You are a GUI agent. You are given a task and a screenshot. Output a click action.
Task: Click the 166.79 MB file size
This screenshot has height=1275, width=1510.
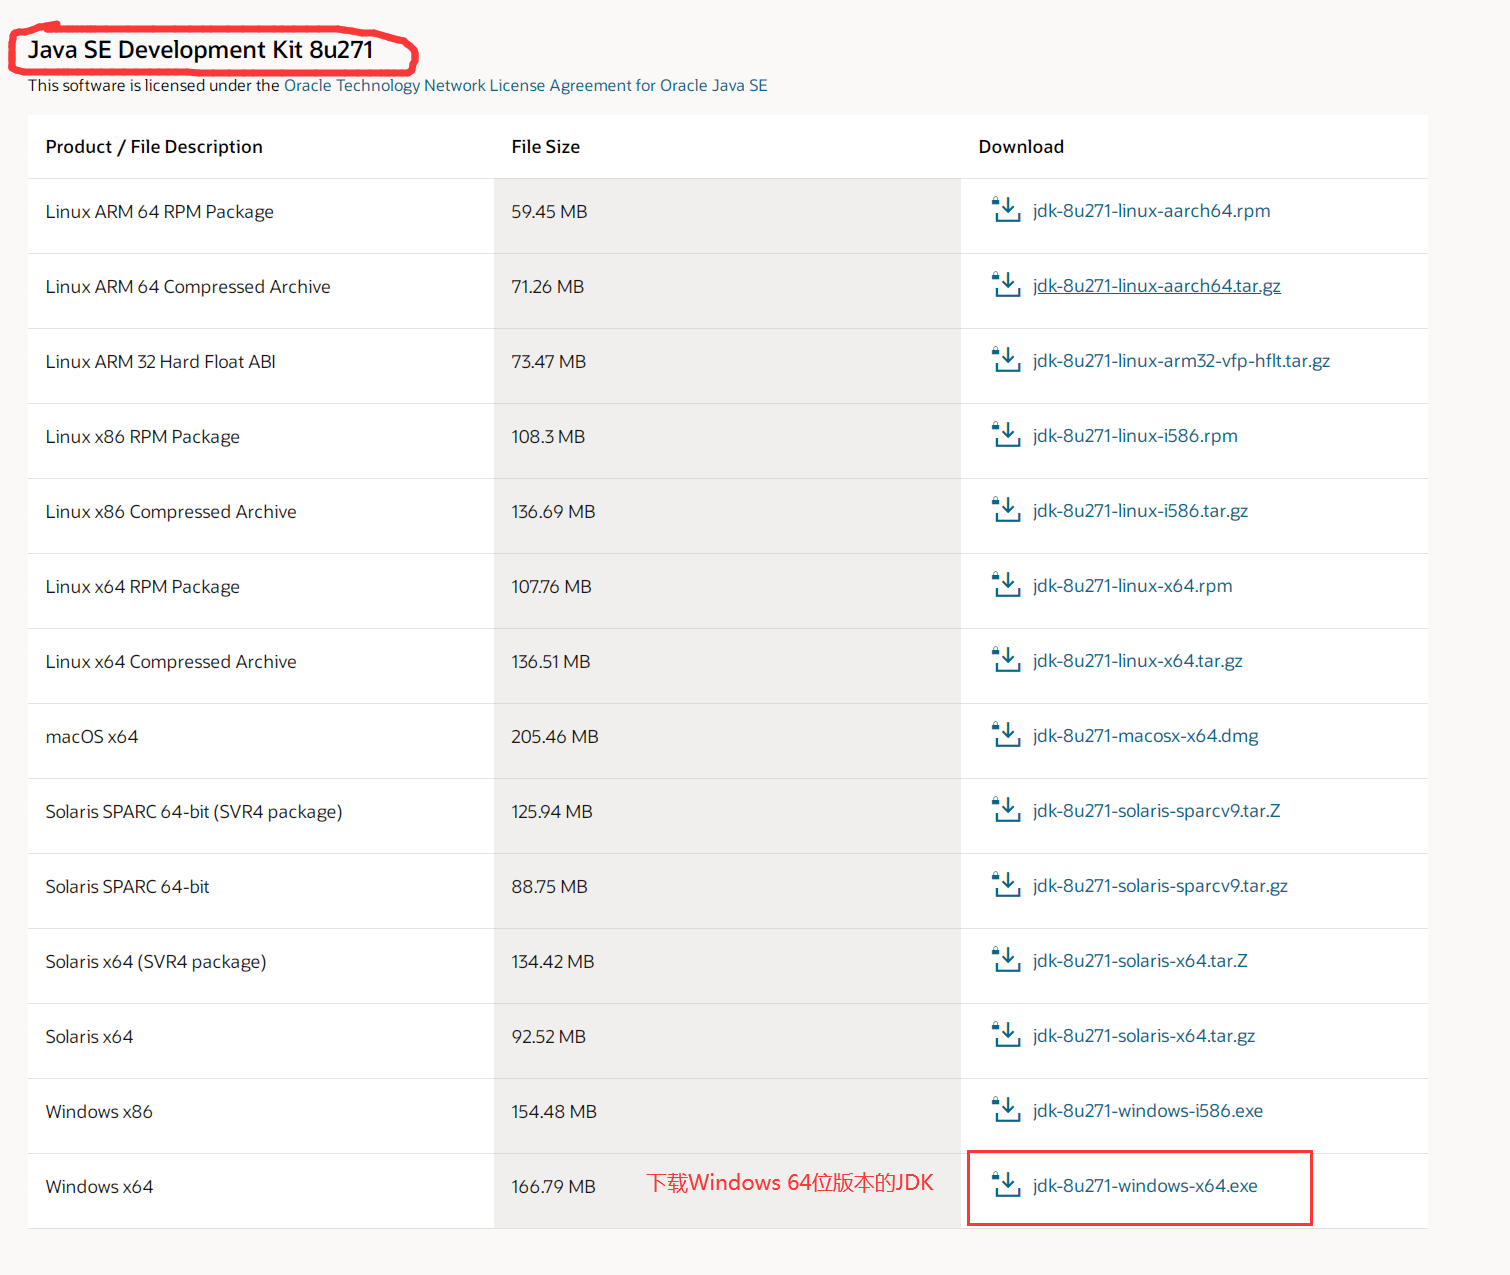coord(553,1187)
